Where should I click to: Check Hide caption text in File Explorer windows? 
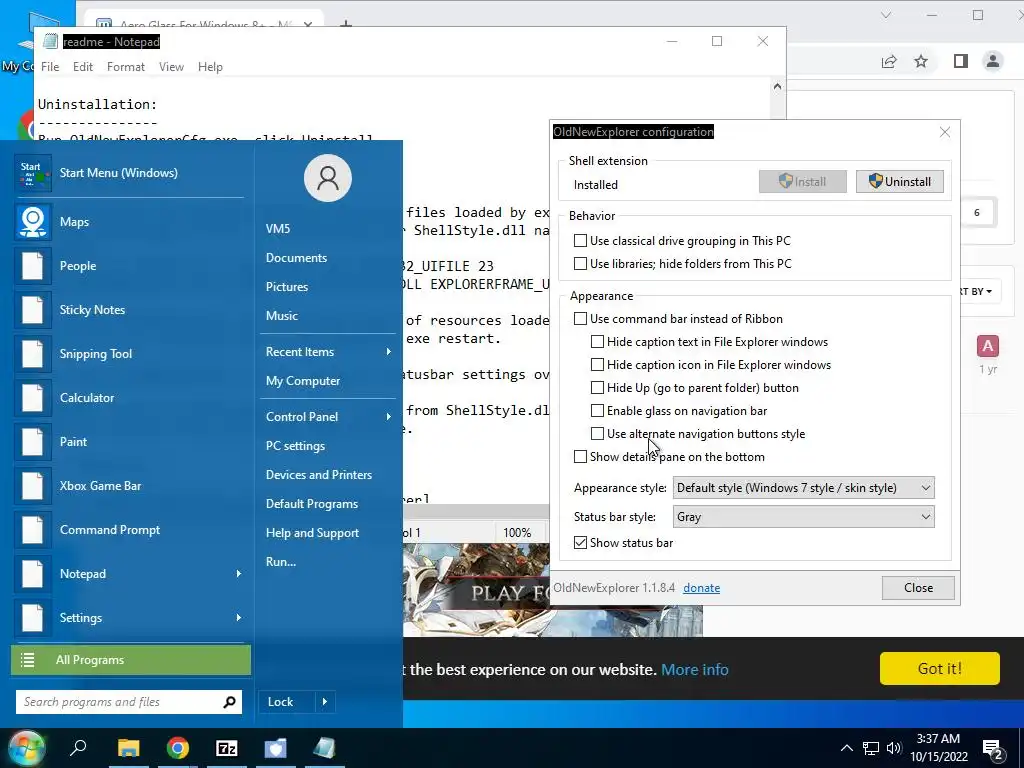pos(597,342)
